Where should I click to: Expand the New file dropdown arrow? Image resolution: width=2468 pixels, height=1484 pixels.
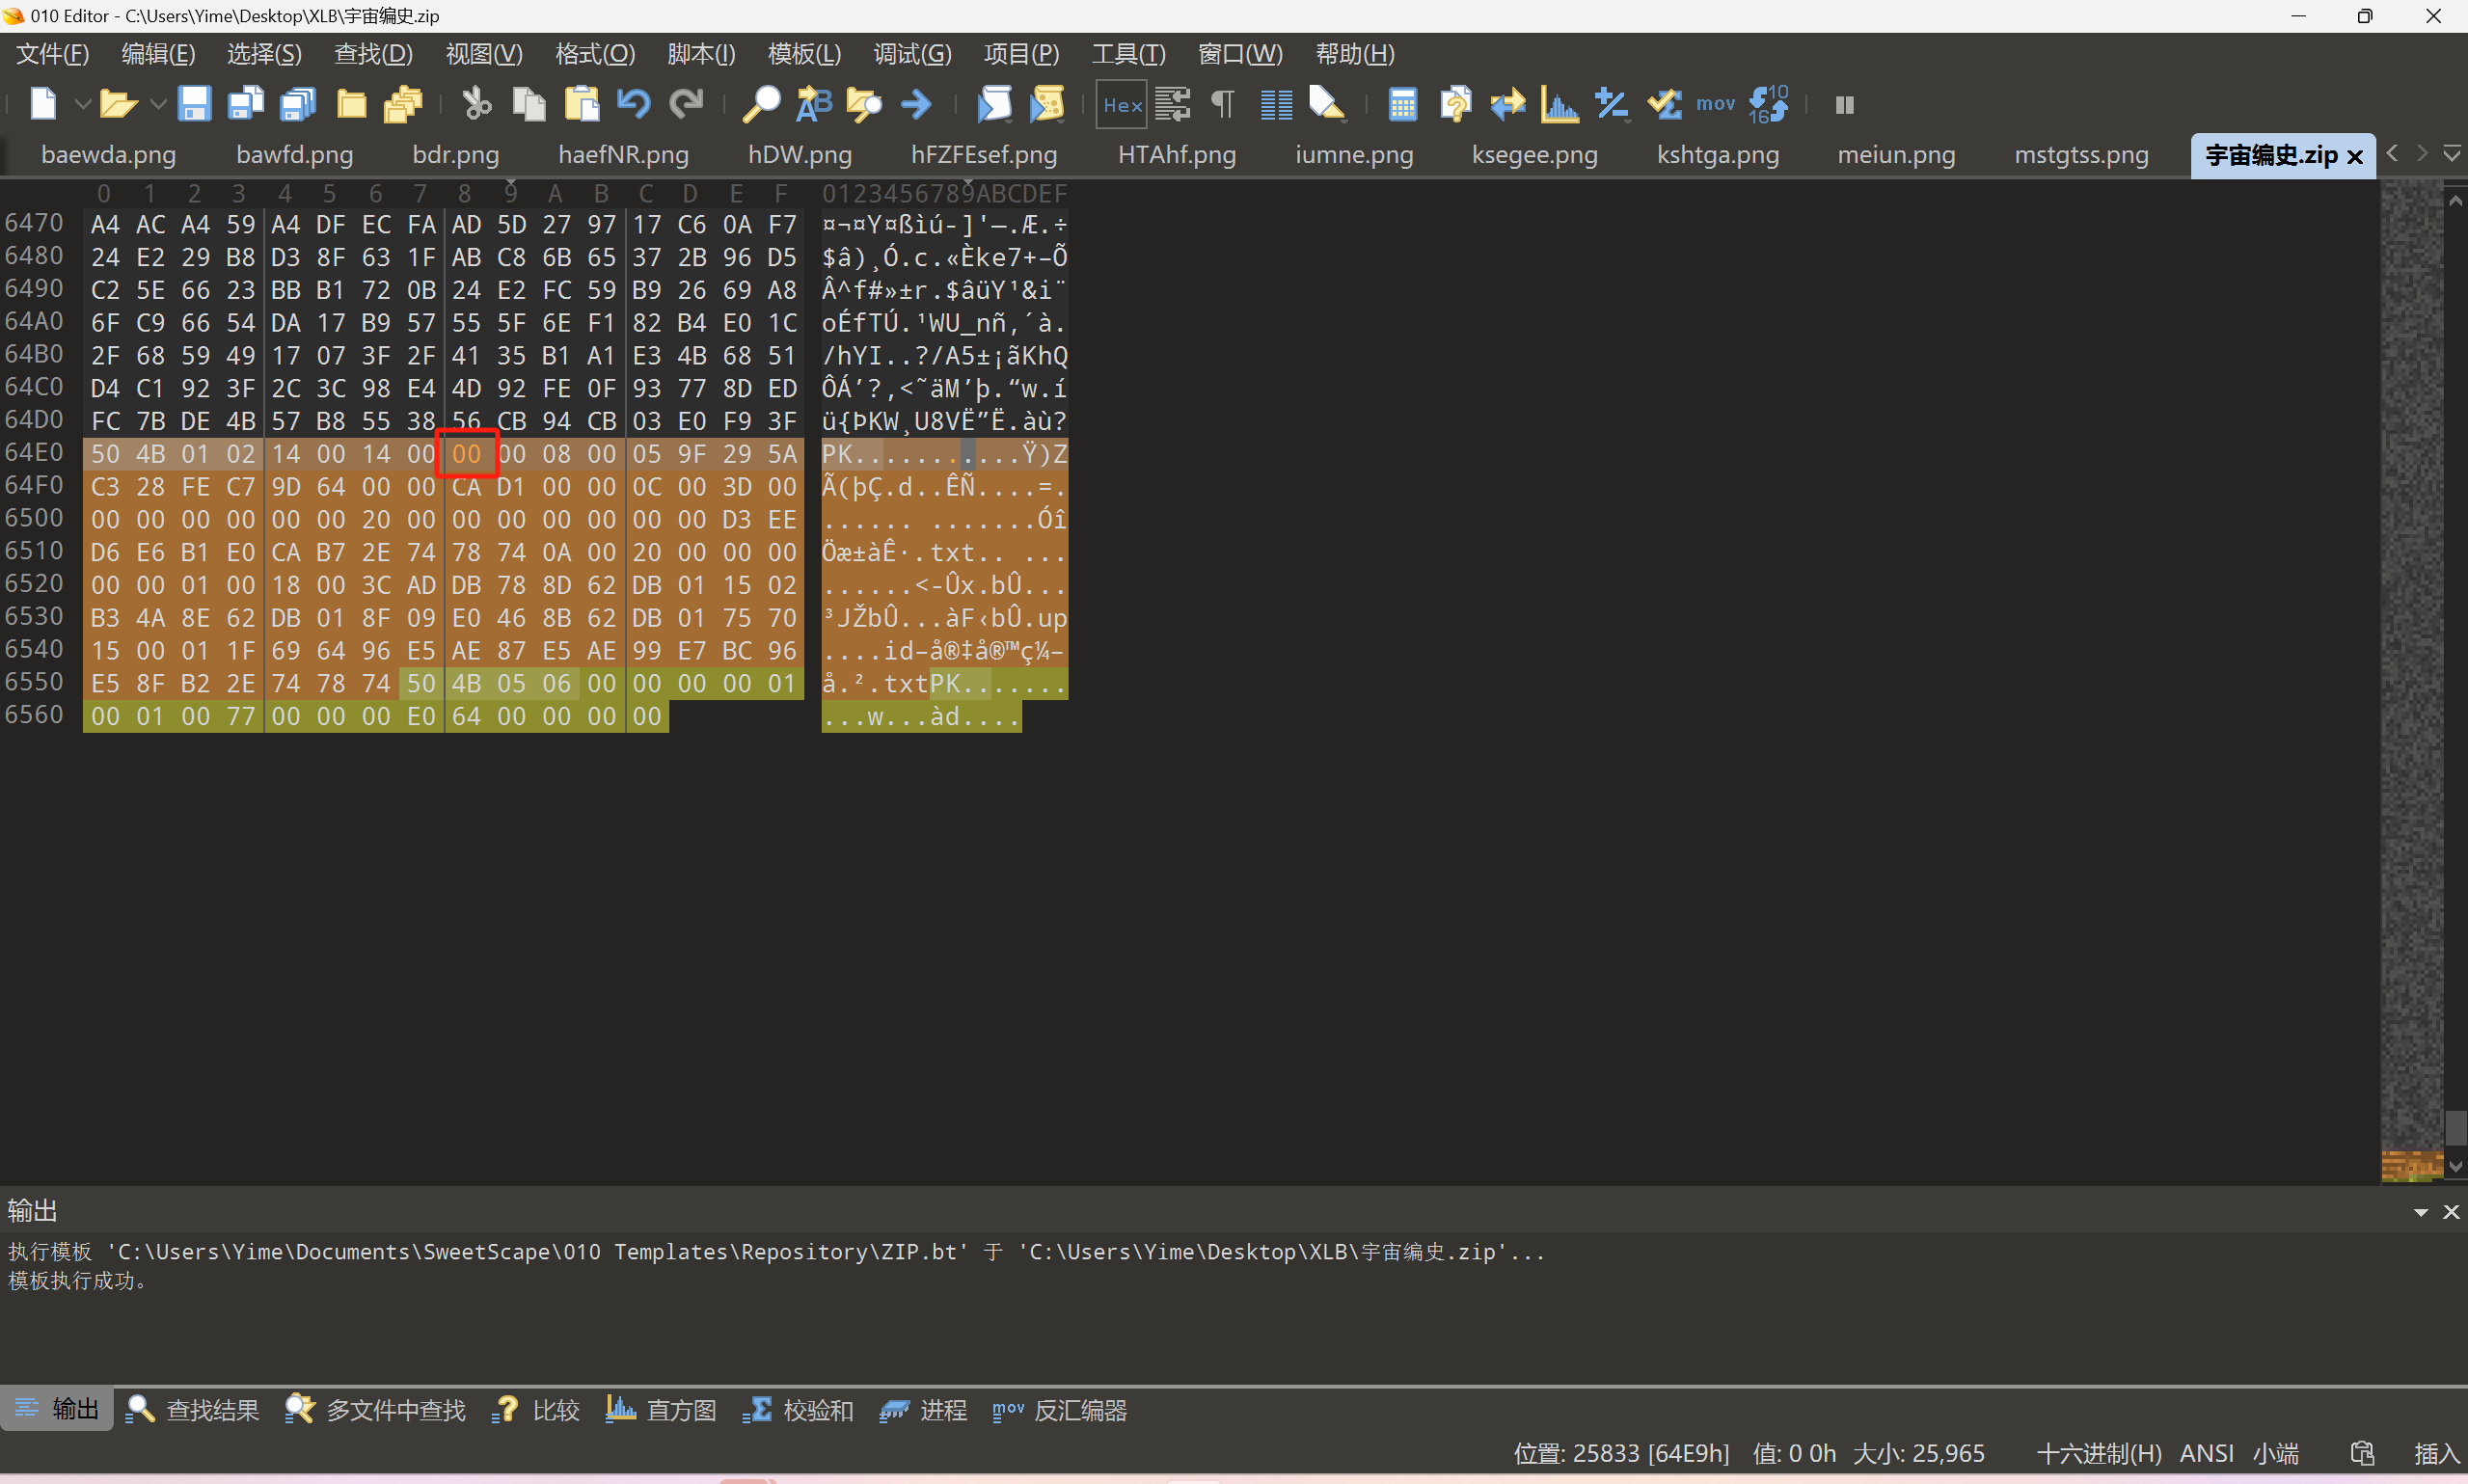tap(83, 104)
